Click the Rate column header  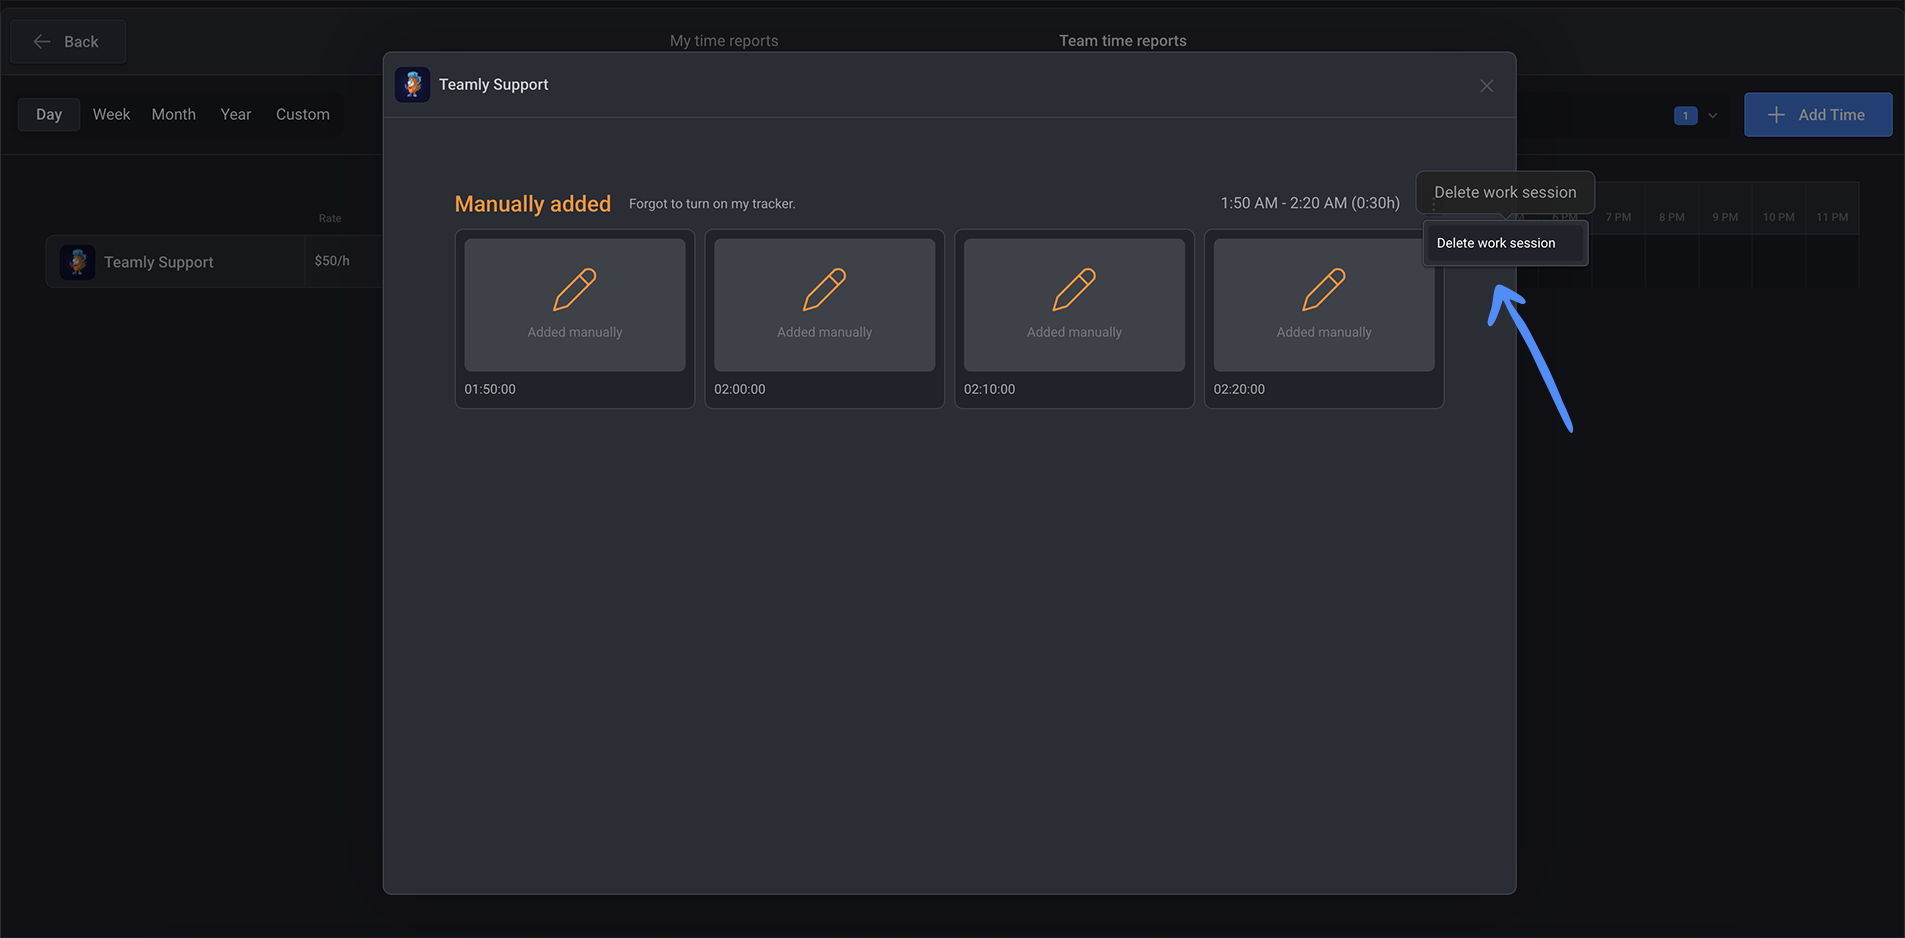tap(330, 218)
